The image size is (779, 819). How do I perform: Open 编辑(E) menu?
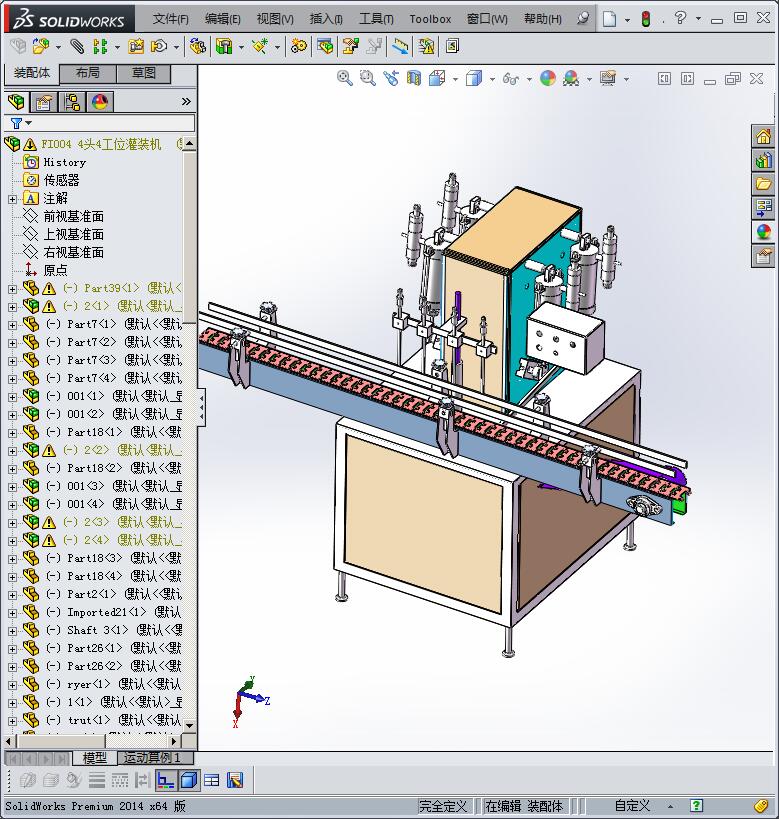pos(223,19)
